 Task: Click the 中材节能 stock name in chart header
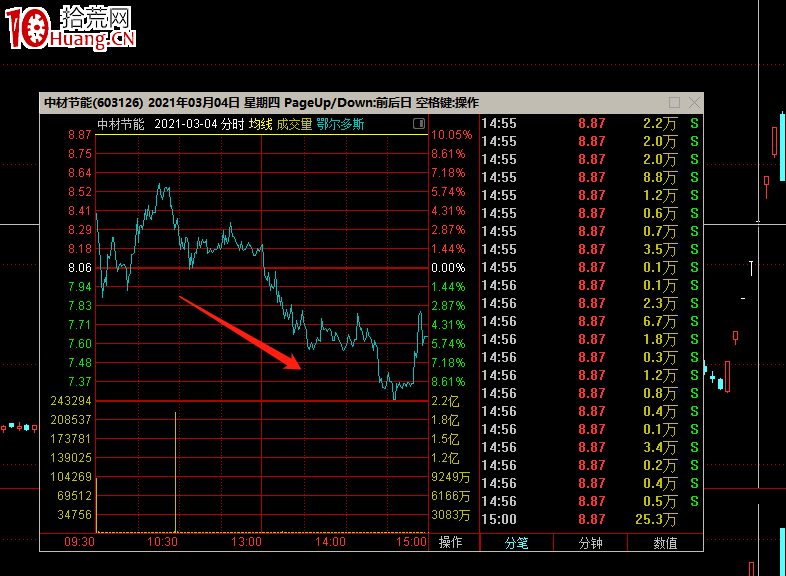(x=120, y=124)
